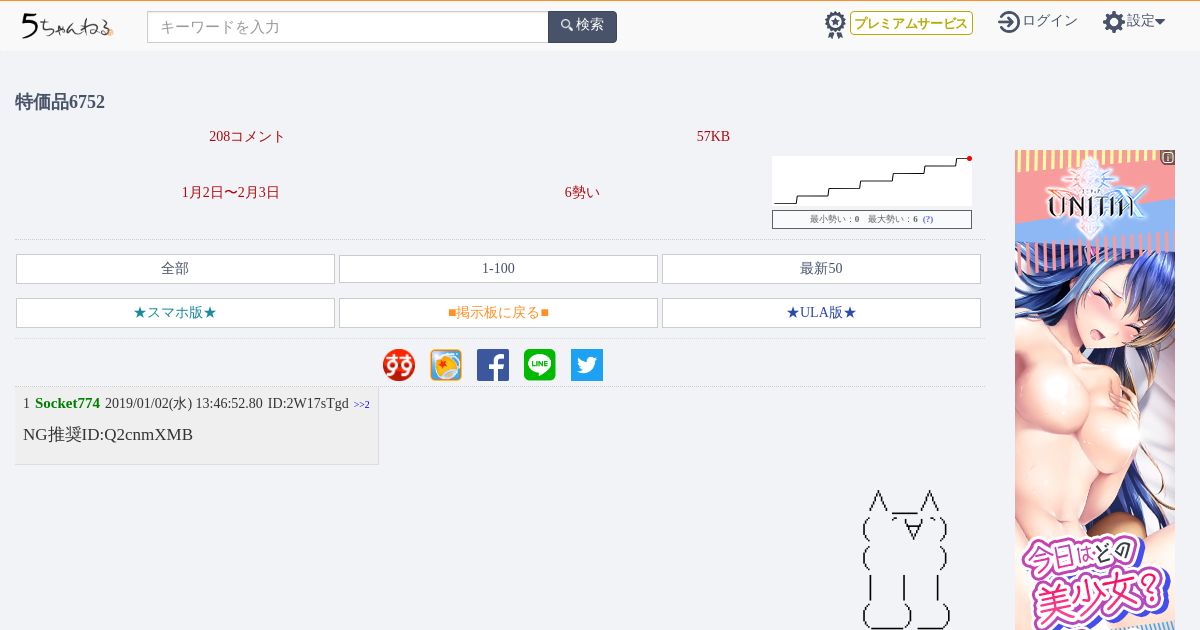Click the NG推奨ID:Q2cnmXMB post text
The width and height of the screenshot is (1200, 630).
[x=108, y=435]
